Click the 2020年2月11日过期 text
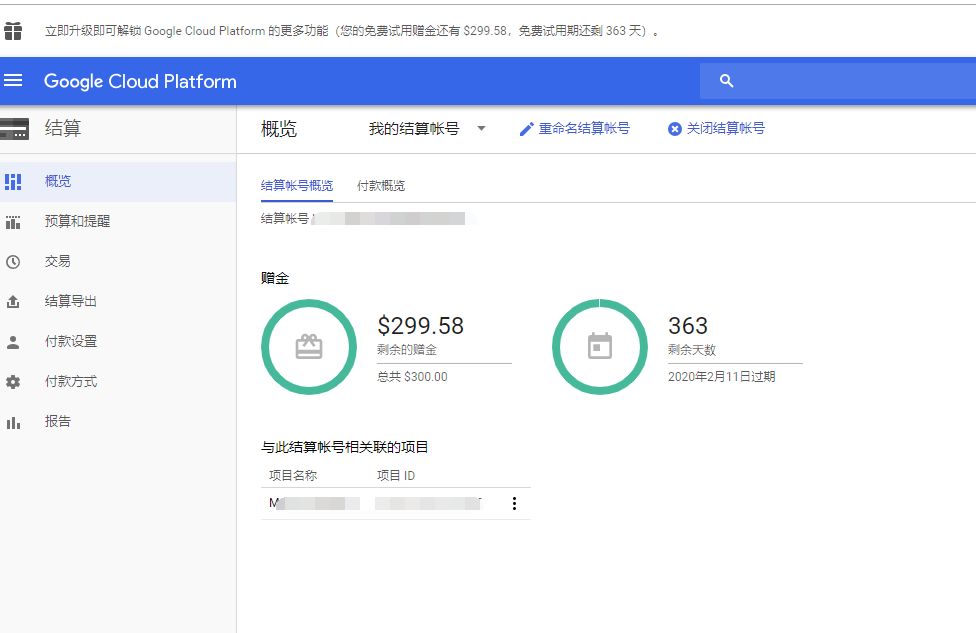Screen dimensions: 976x633 pyautogui.click(x=721, y=377)
